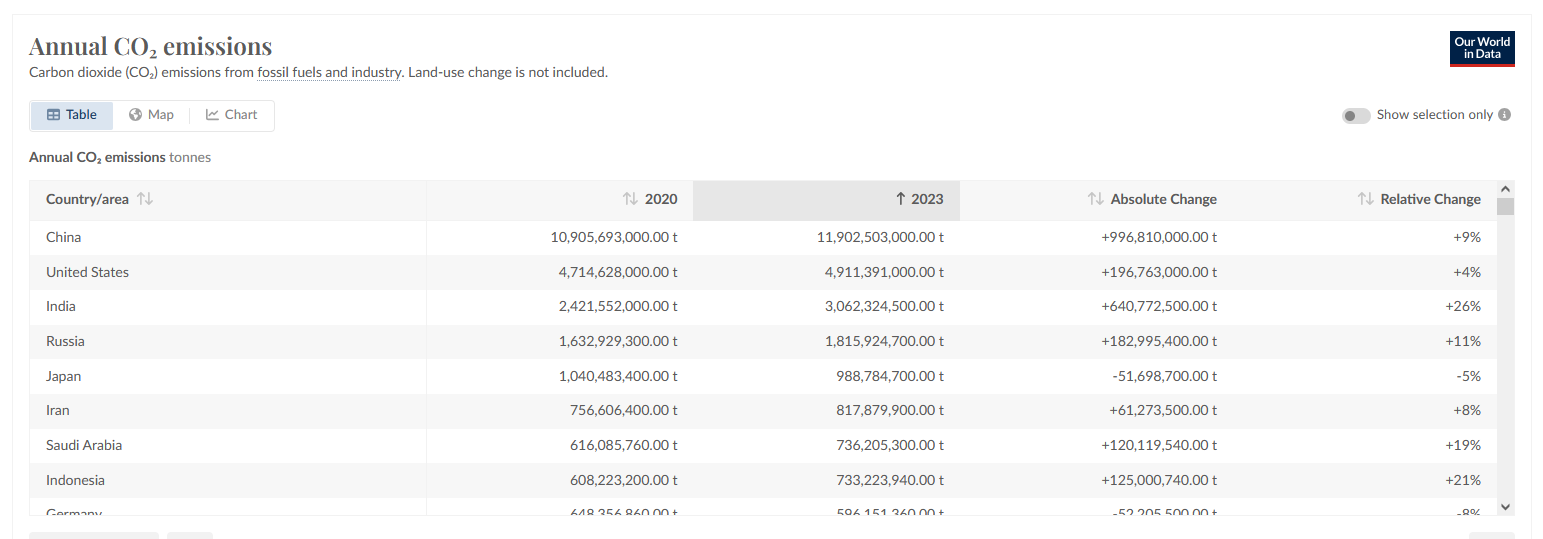Sort by the Relative Change column header
Screen dimensions: 1543x539
tap(1430, 199)
